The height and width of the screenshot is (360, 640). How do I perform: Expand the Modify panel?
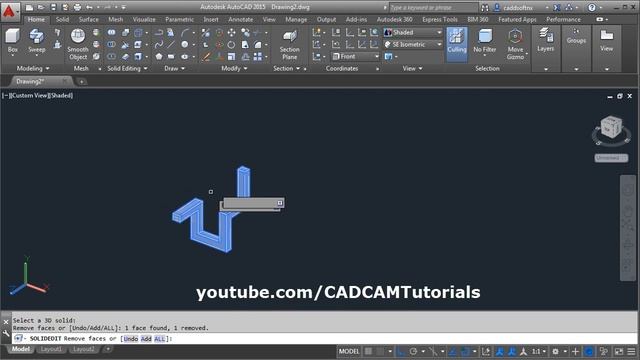pos(234,69)
